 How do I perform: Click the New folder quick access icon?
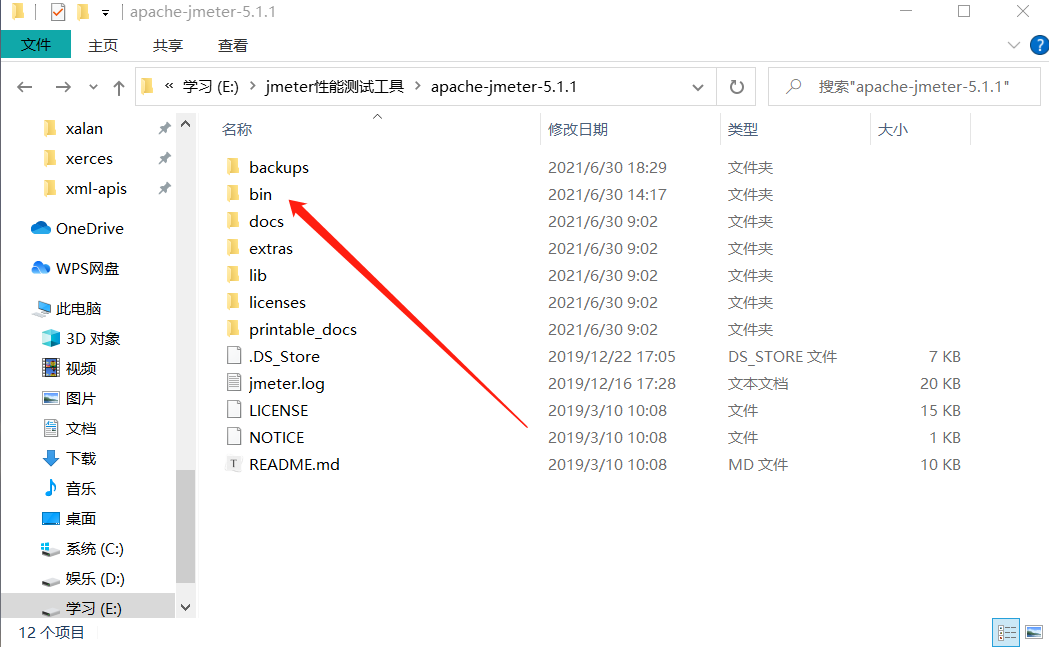(83, 12)
